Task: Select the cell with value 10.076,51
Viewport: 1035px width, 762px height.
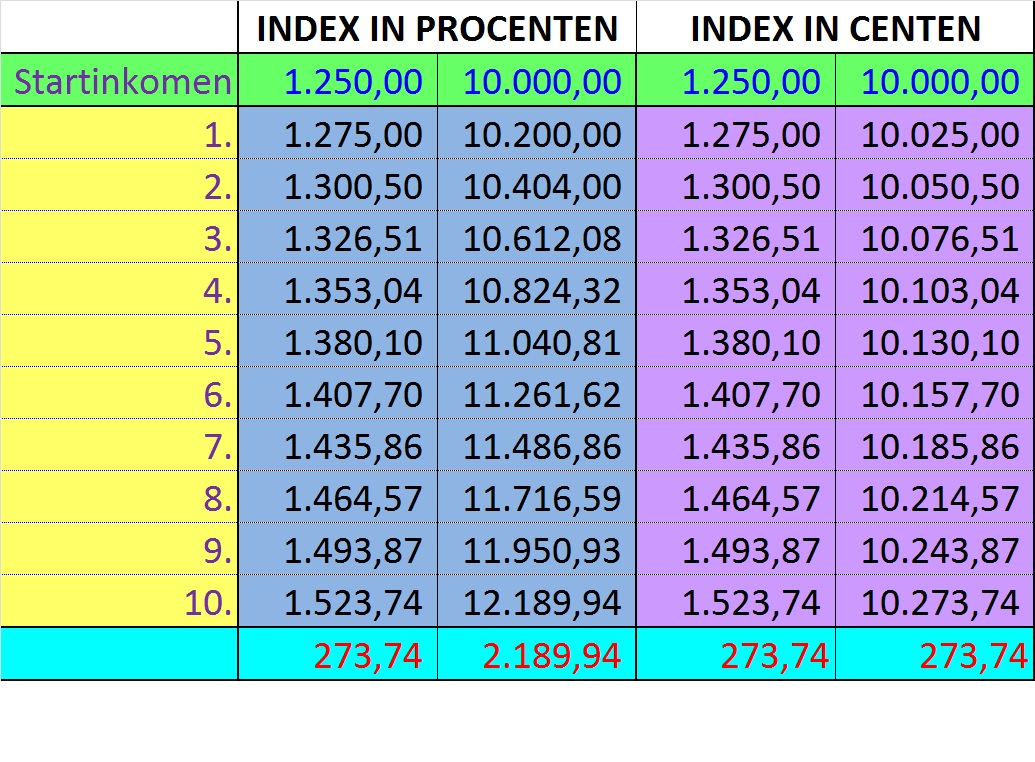Action: [935, 238]
